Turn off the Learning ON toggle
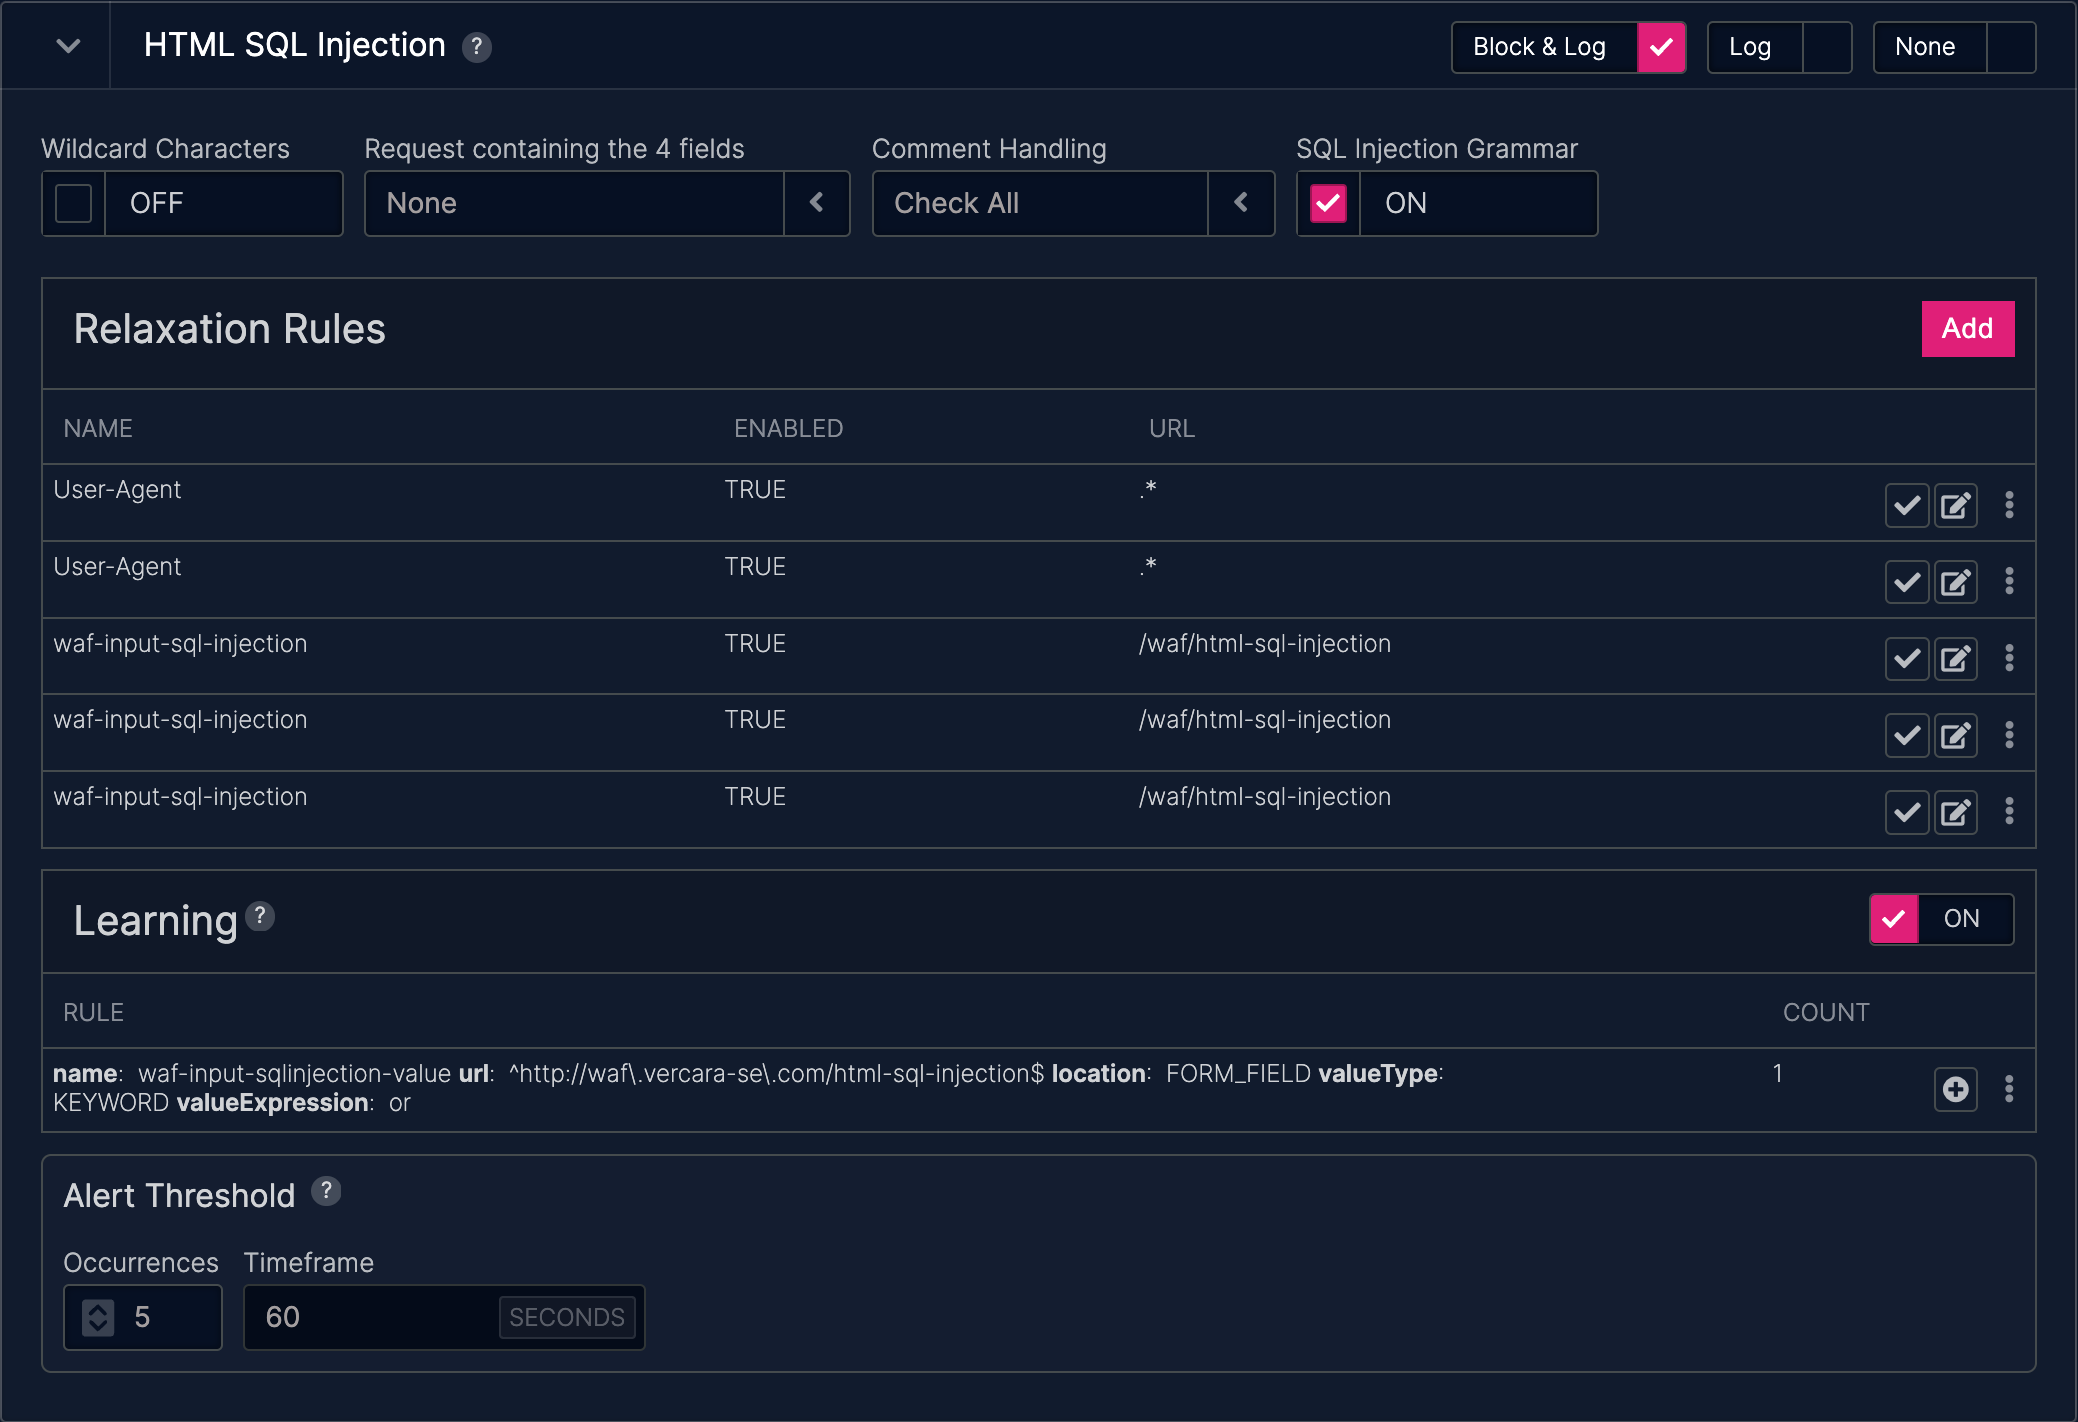This screenshot has height=1422, width=2078. pyautogui.click(x=1894, y=919)
